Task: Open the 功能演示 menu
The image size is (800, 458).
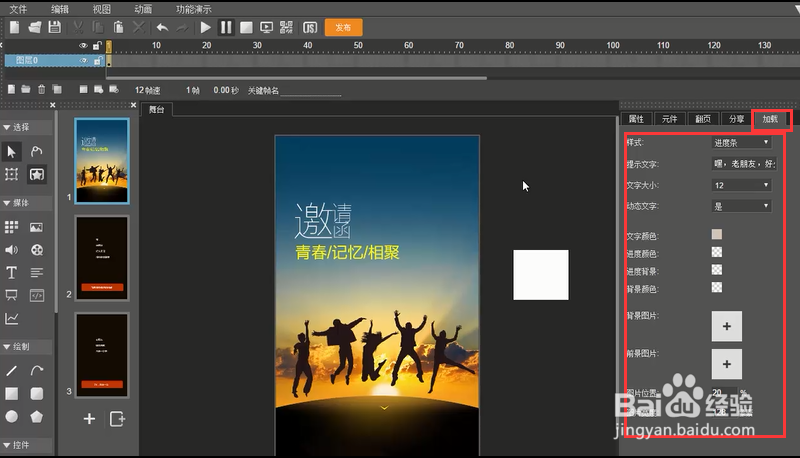Action: (193, 9)
